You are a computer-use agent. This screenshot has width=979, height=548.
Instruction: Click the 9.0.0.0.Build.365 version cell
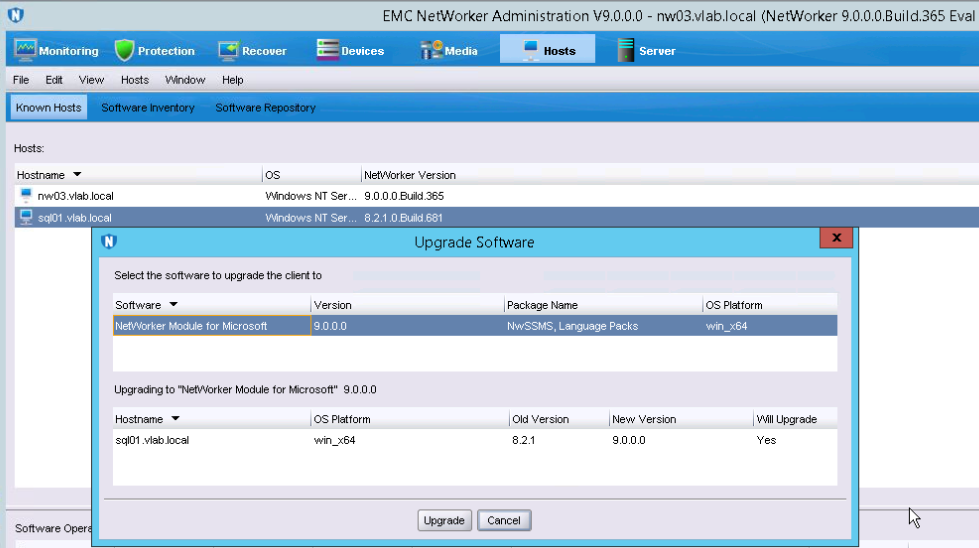(x=404, y=196)
